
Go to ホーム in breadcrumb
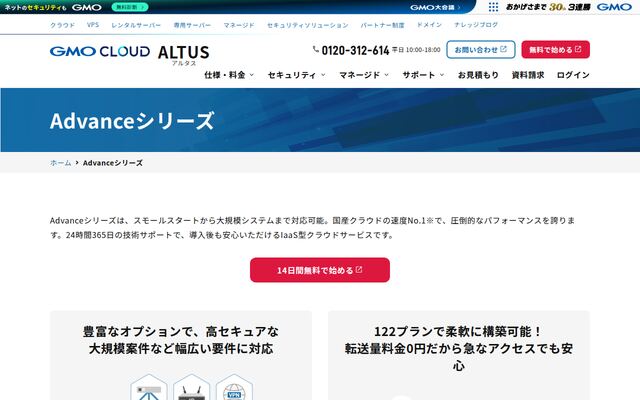[60, 162]
